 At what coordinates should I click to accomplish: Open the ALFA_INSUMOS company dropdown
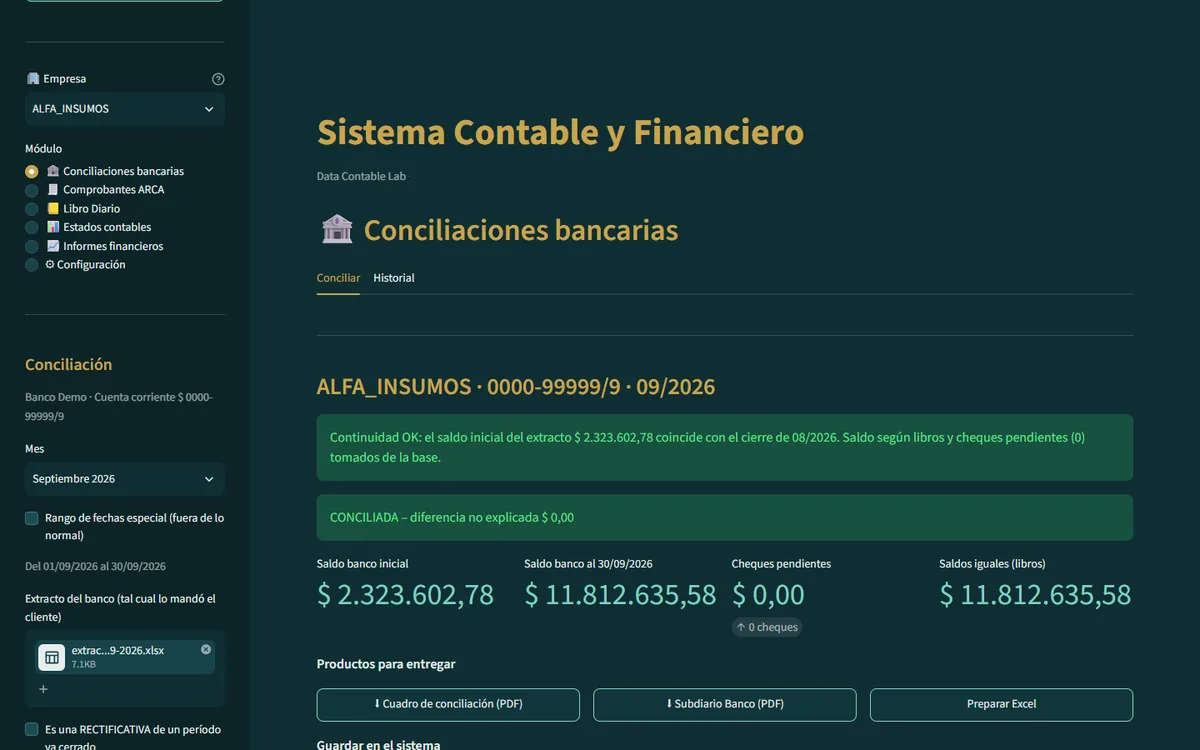pos(125,109)
